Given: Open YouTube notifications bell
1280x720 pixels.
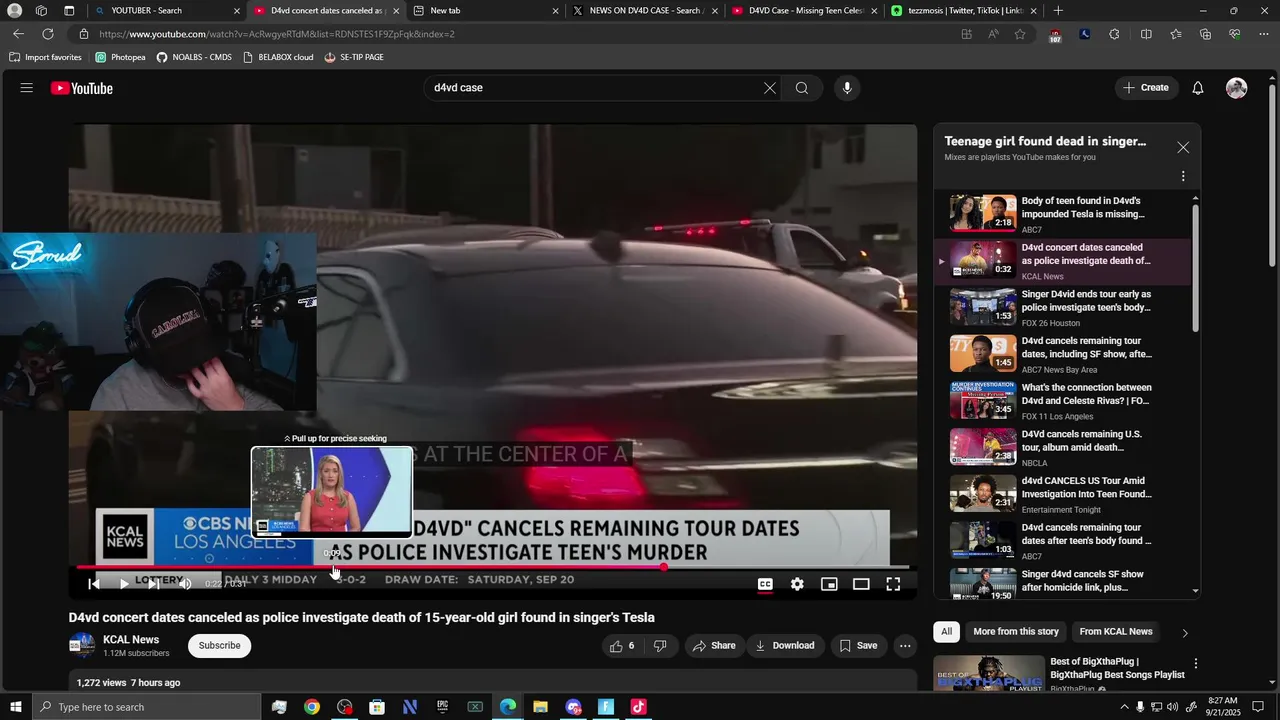Looking at the screenshot, I should coord(1198,88).
